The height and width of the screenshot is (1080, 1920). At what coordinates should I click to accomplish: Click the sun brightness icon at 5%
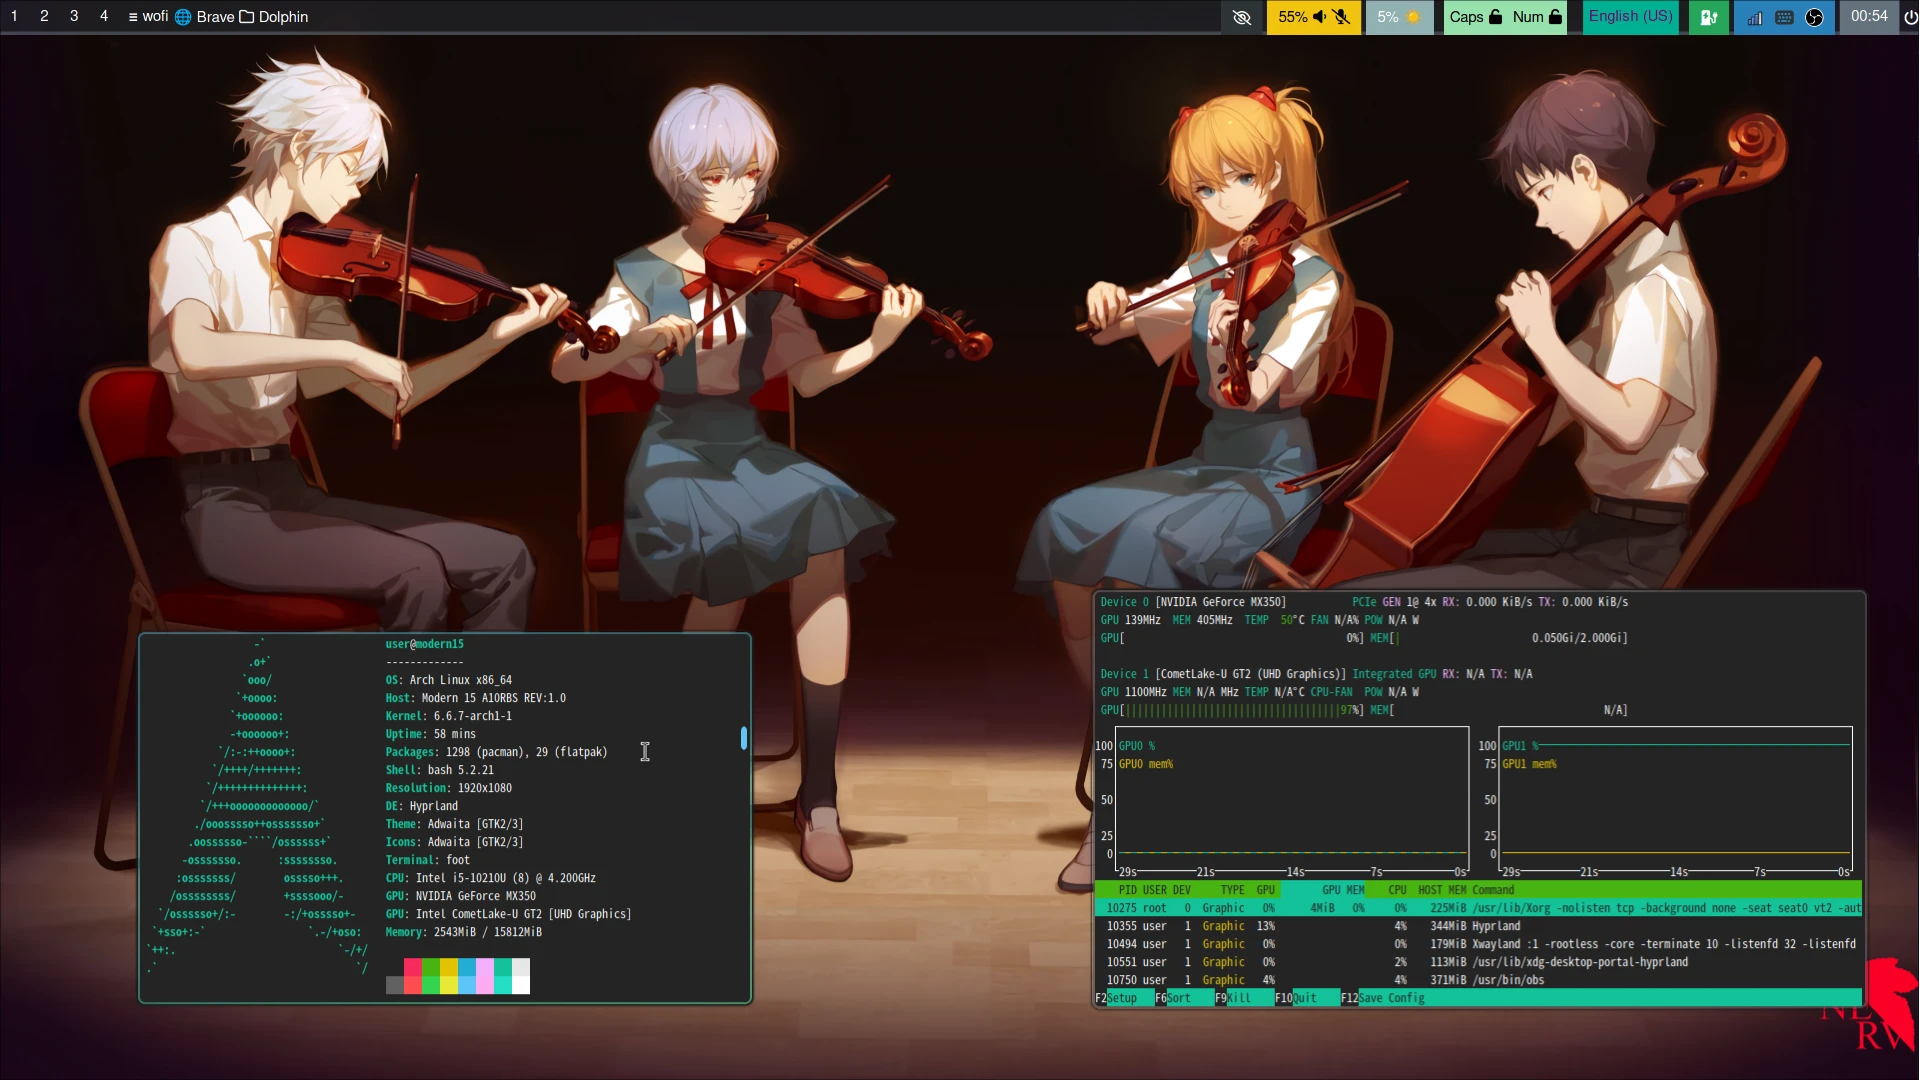1413,17
